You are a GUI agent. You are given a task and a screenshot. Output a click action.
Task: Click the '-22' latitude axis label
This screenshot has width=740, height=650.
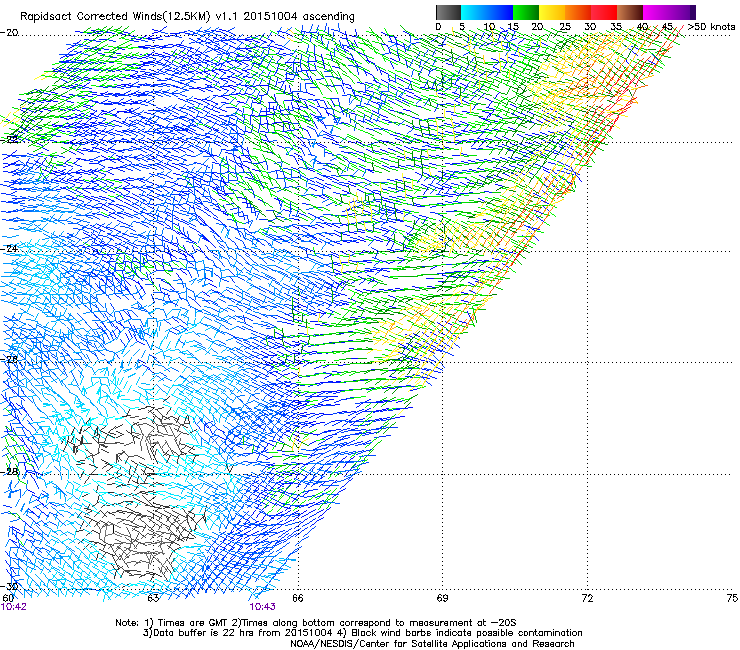tap(9, 139)
